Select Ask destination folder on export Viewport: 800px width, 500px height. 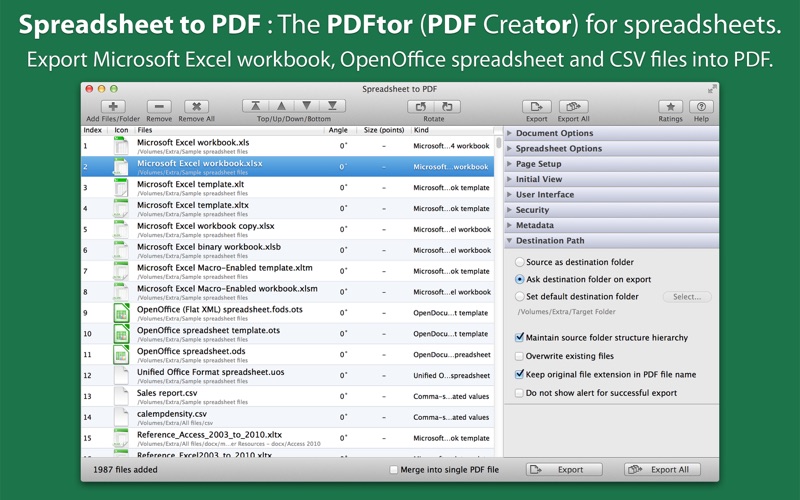[519, 279]
